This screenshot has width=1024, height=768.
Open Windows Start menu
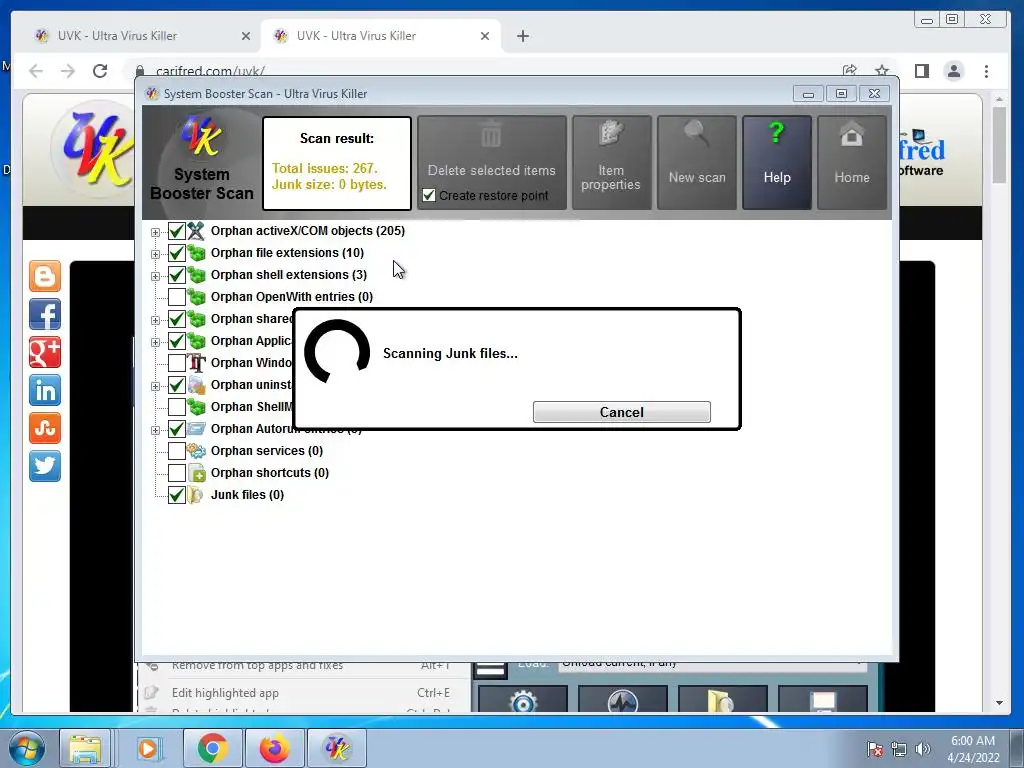pyautogui.click(x=27, y=748)
